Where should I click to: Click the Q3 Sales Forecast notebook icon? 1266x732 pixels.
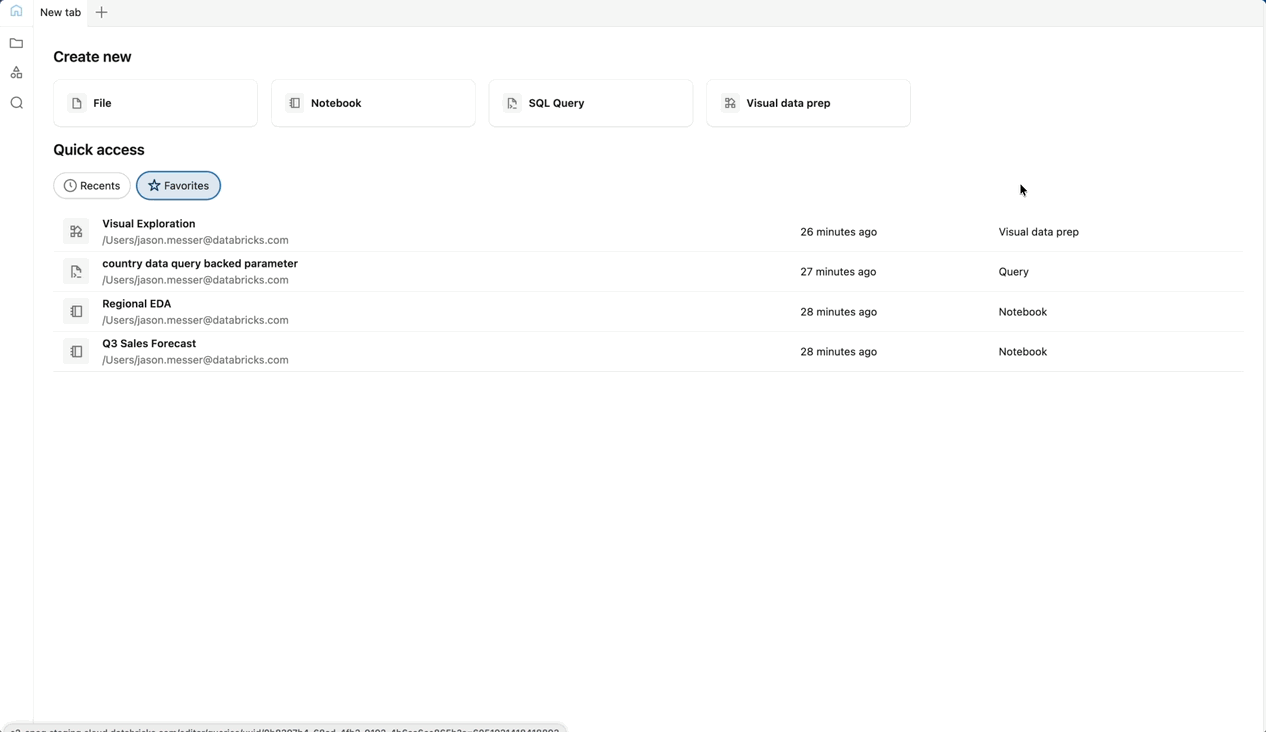pyautogui.click(x=76, y=352)
